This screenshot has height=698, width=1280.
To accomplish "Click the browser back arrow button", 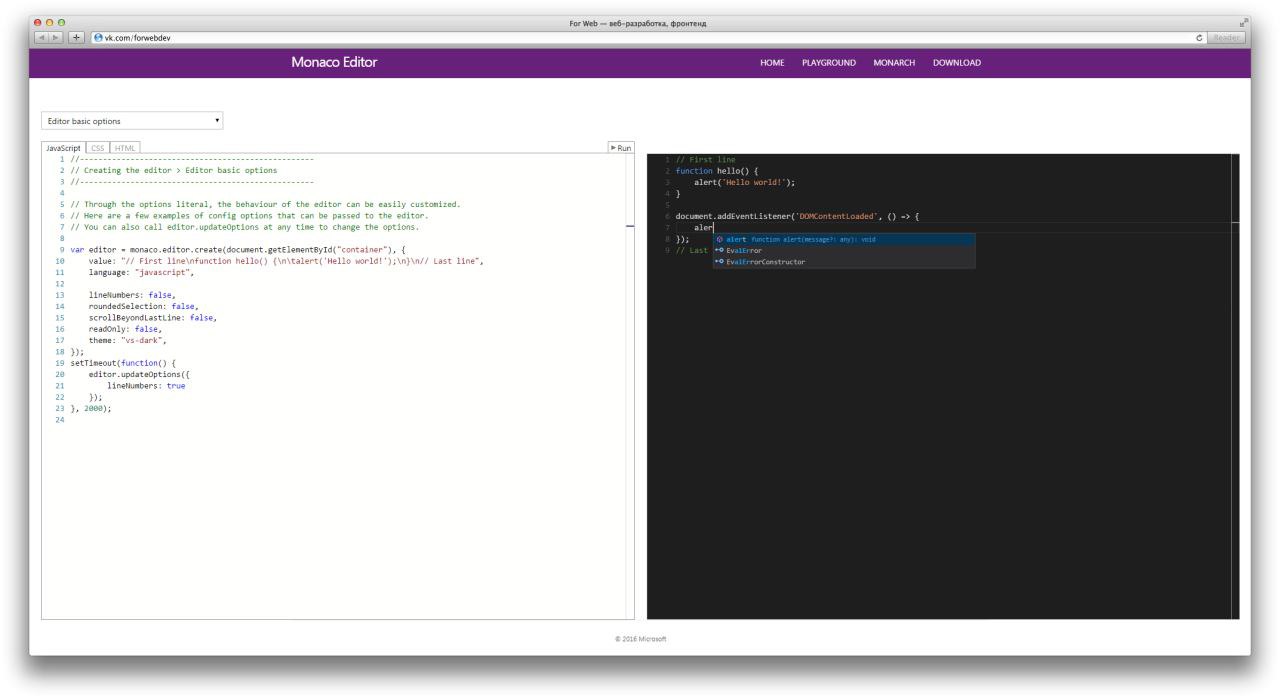I will pyautogui.click(x=41, y=37).
